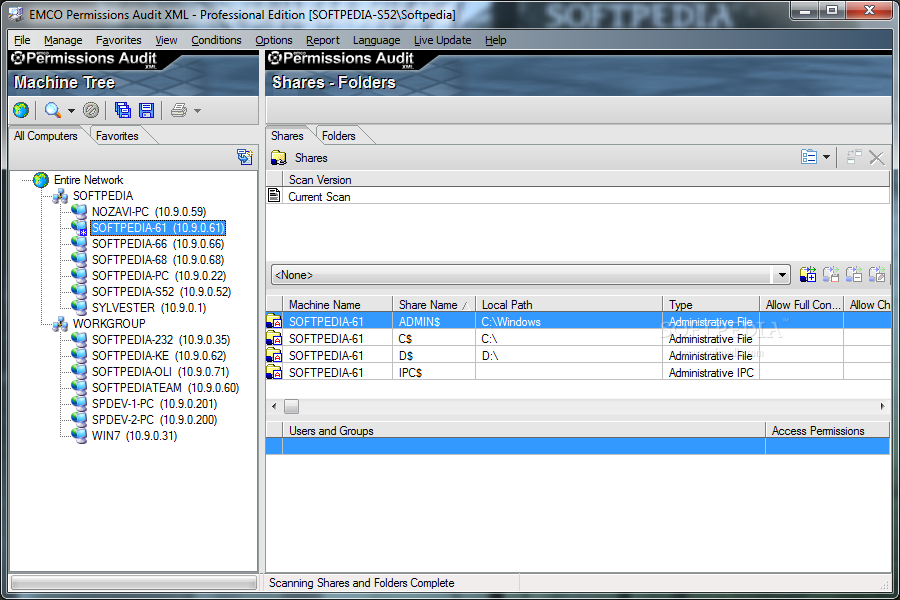The width and height of the screenshot is (900, 600).
Task: Click the grayed compare scans icon
Action: coord(854,157)
